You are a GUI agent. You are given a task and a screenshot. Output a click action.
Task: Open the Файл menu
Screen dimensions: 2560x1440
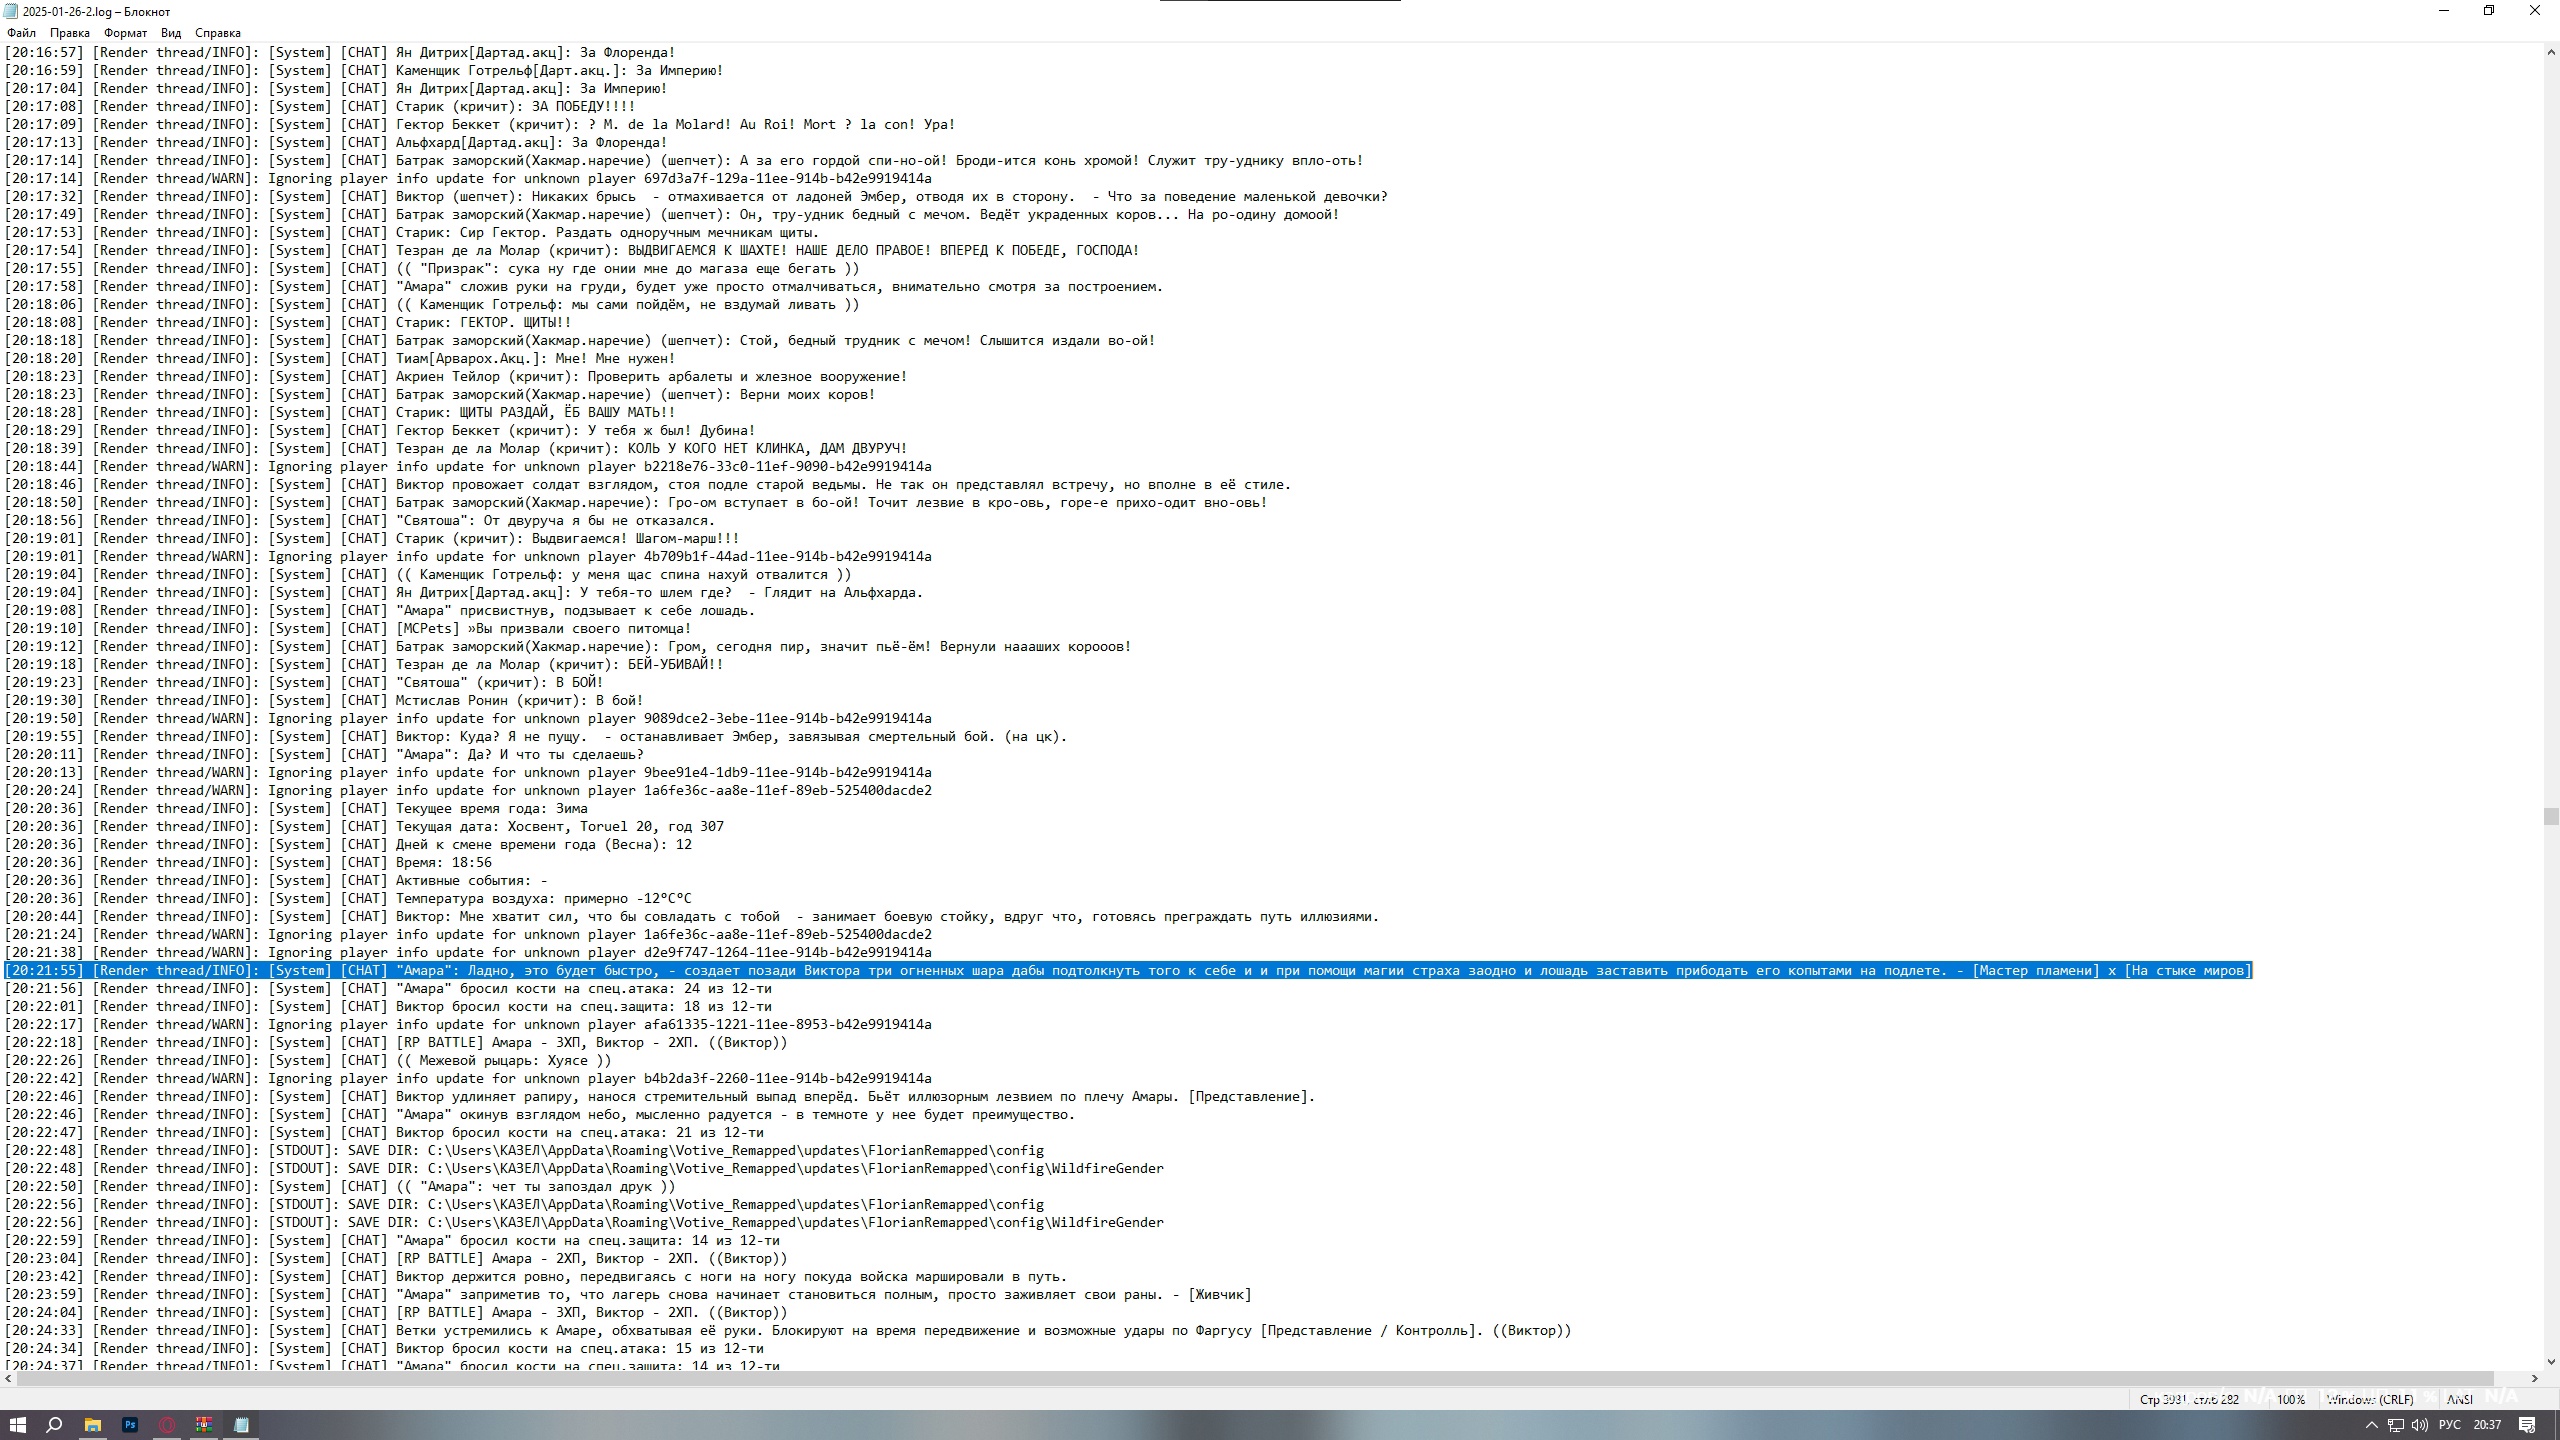coord(21,33)
